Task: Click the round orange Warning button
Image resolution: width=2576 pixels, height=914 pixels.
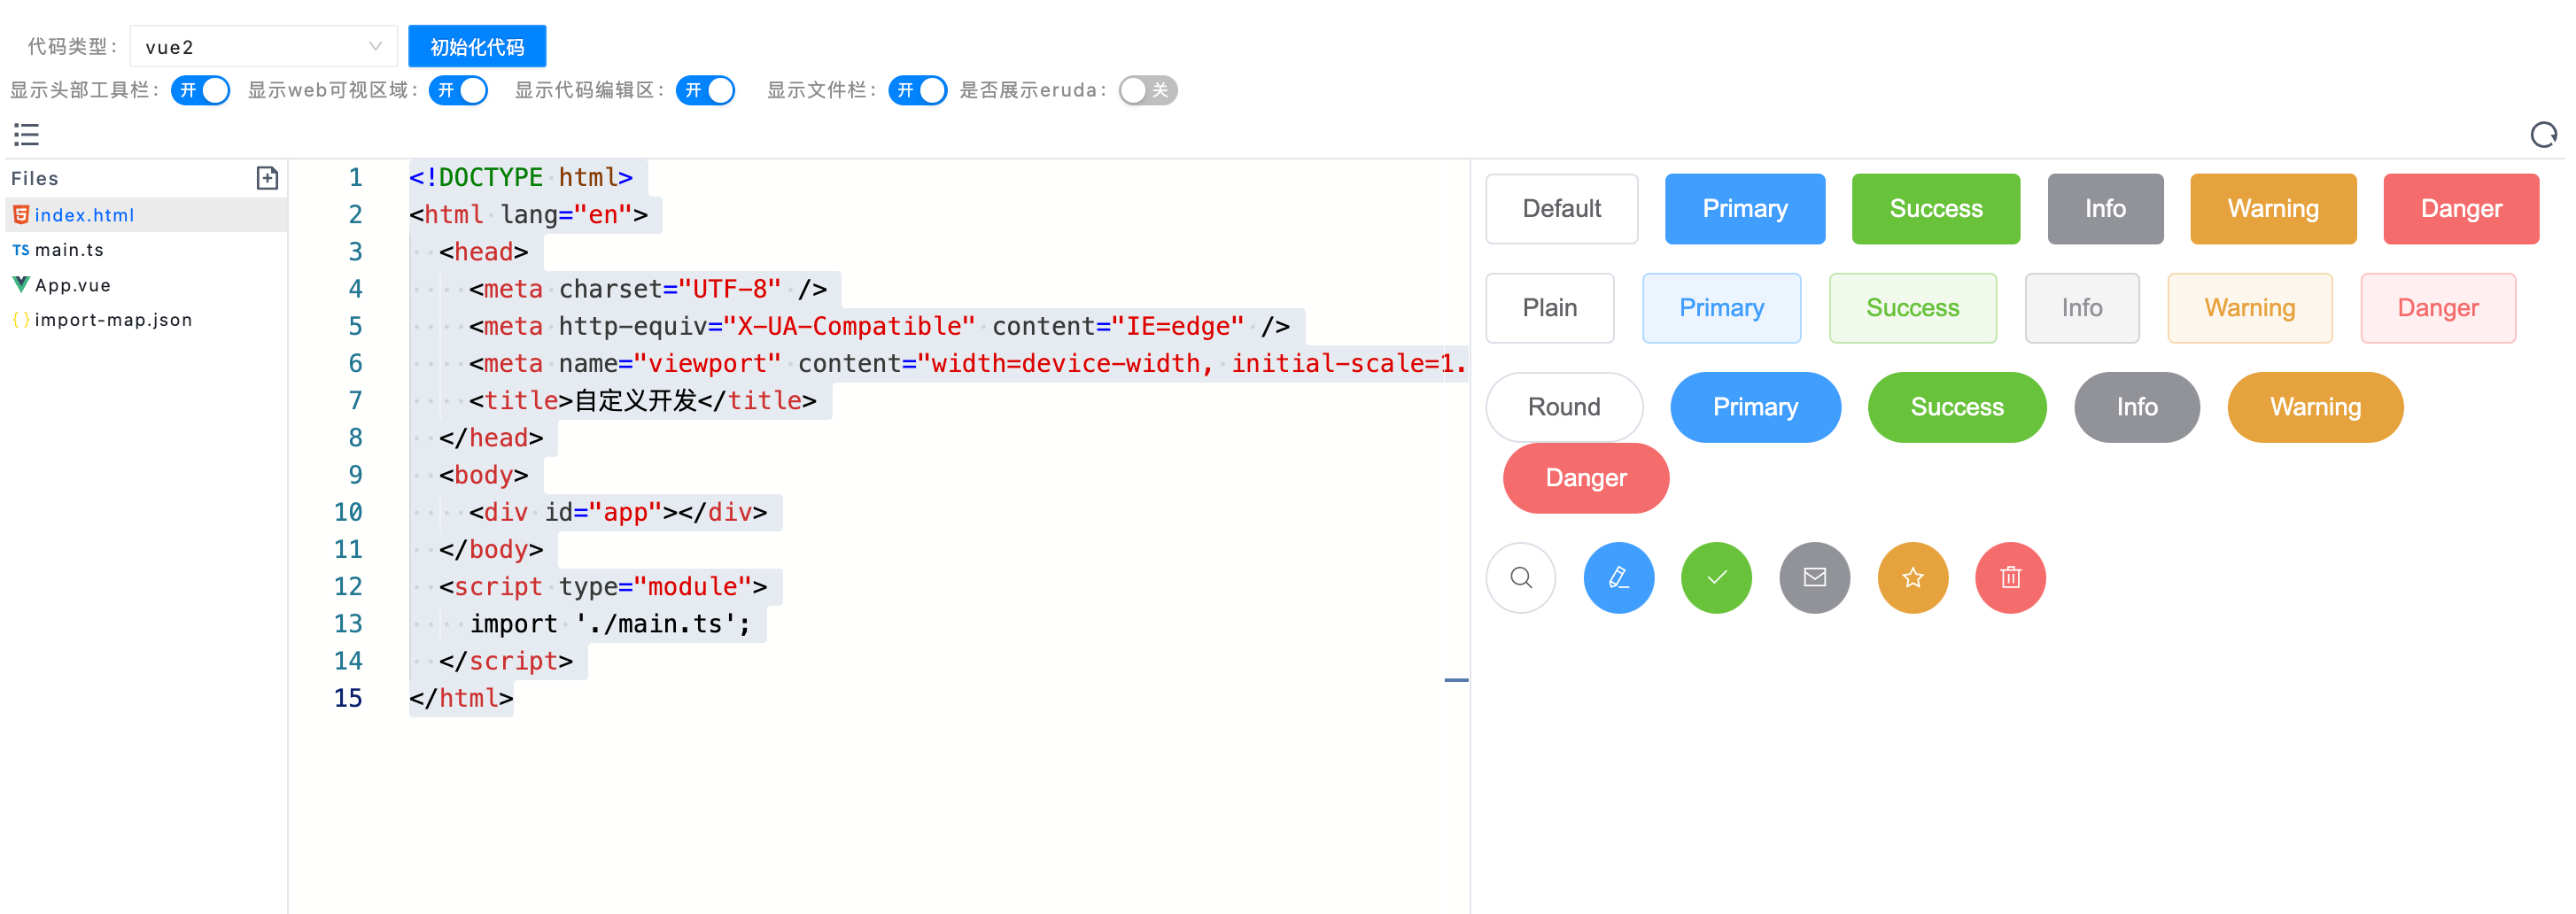Action: (2315, 407)
